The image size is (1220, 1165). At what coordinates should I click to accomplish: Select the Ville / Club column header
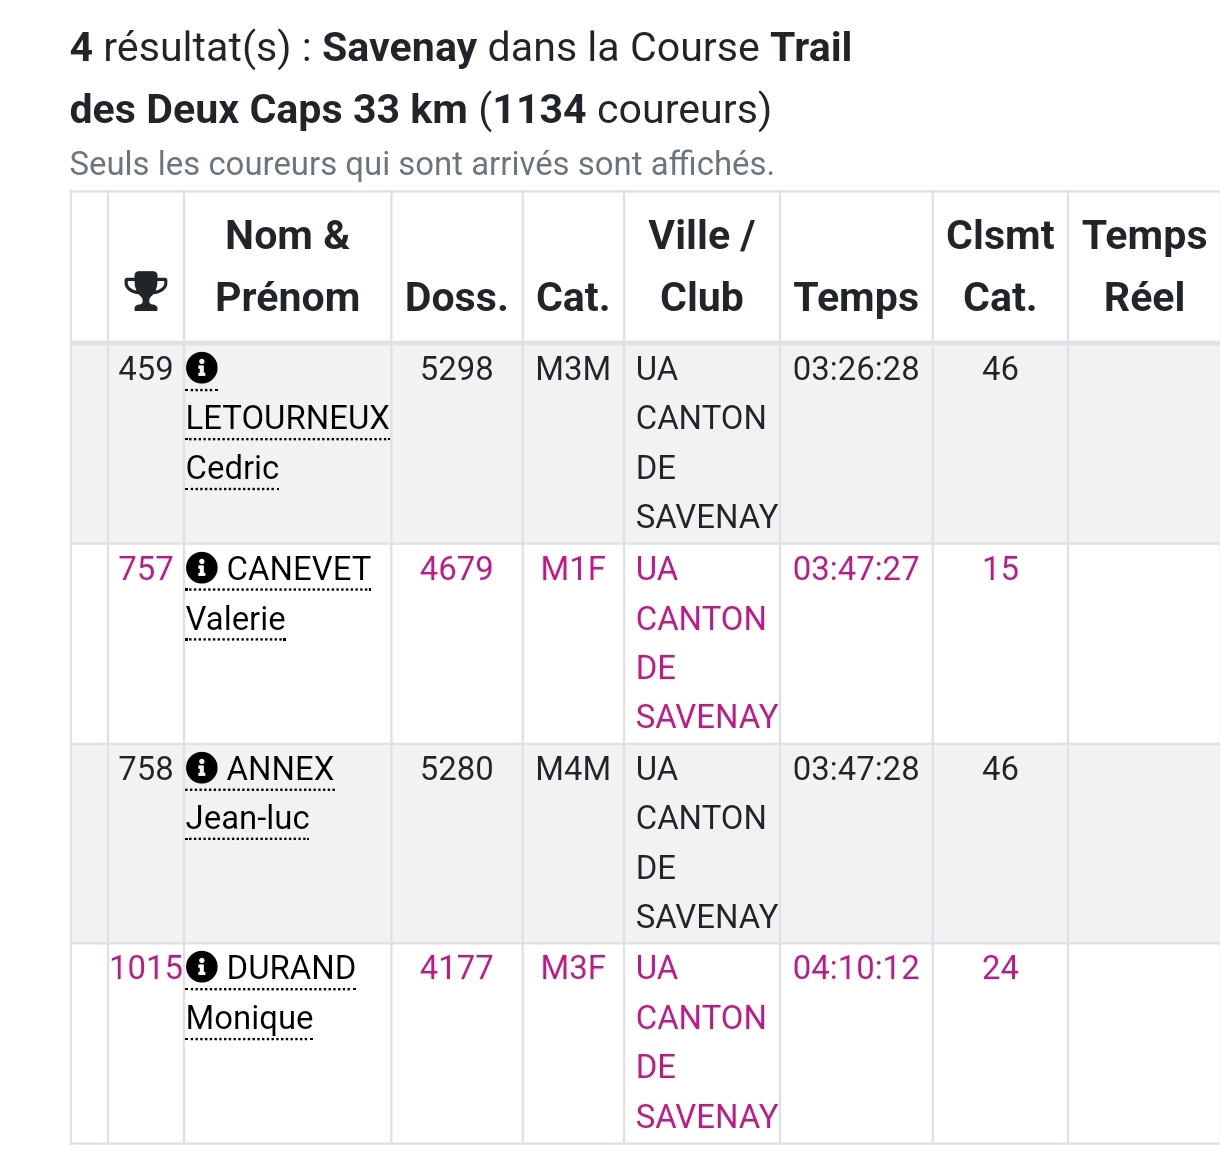tap(701, 266)
